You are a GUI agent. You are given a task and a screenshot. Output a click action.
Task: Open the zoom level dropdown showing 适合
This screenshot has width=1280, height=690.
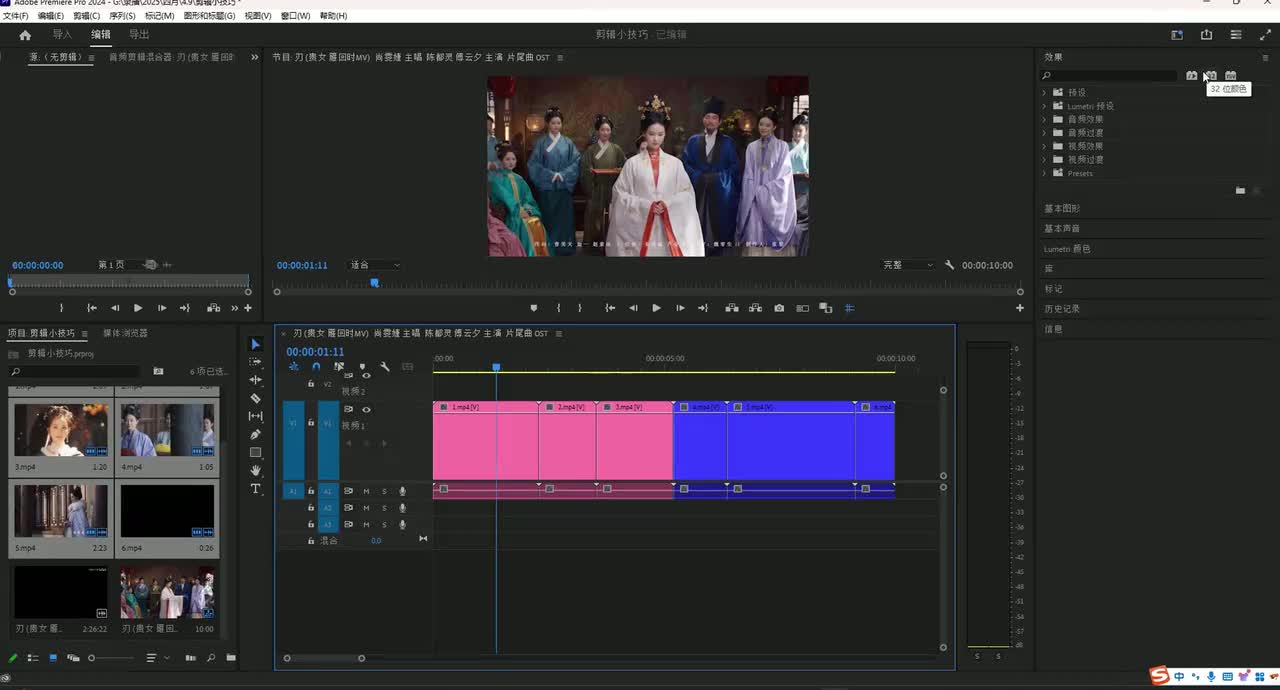point(374,265)
